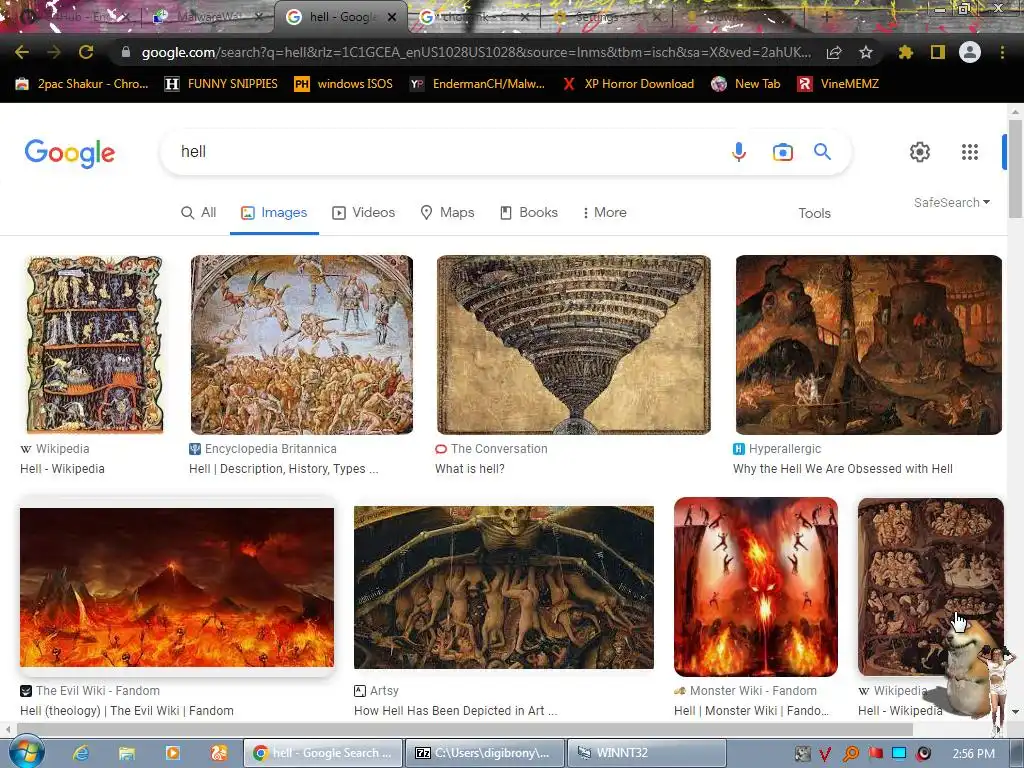This screenshot has width=1024, height=768.
Task: Open Google quick settings gear
Action: 920,152
